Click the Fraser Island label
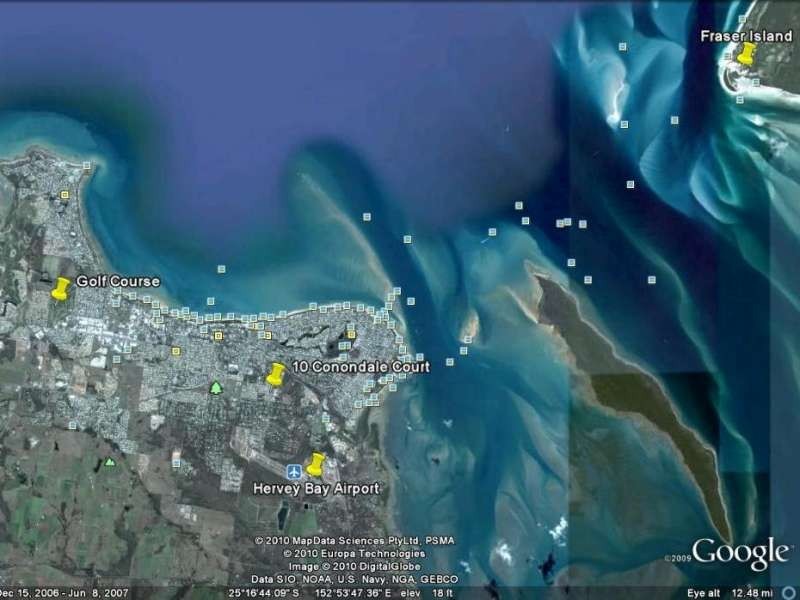The height and width of the screenshot is (600, 800). point(746,36)
